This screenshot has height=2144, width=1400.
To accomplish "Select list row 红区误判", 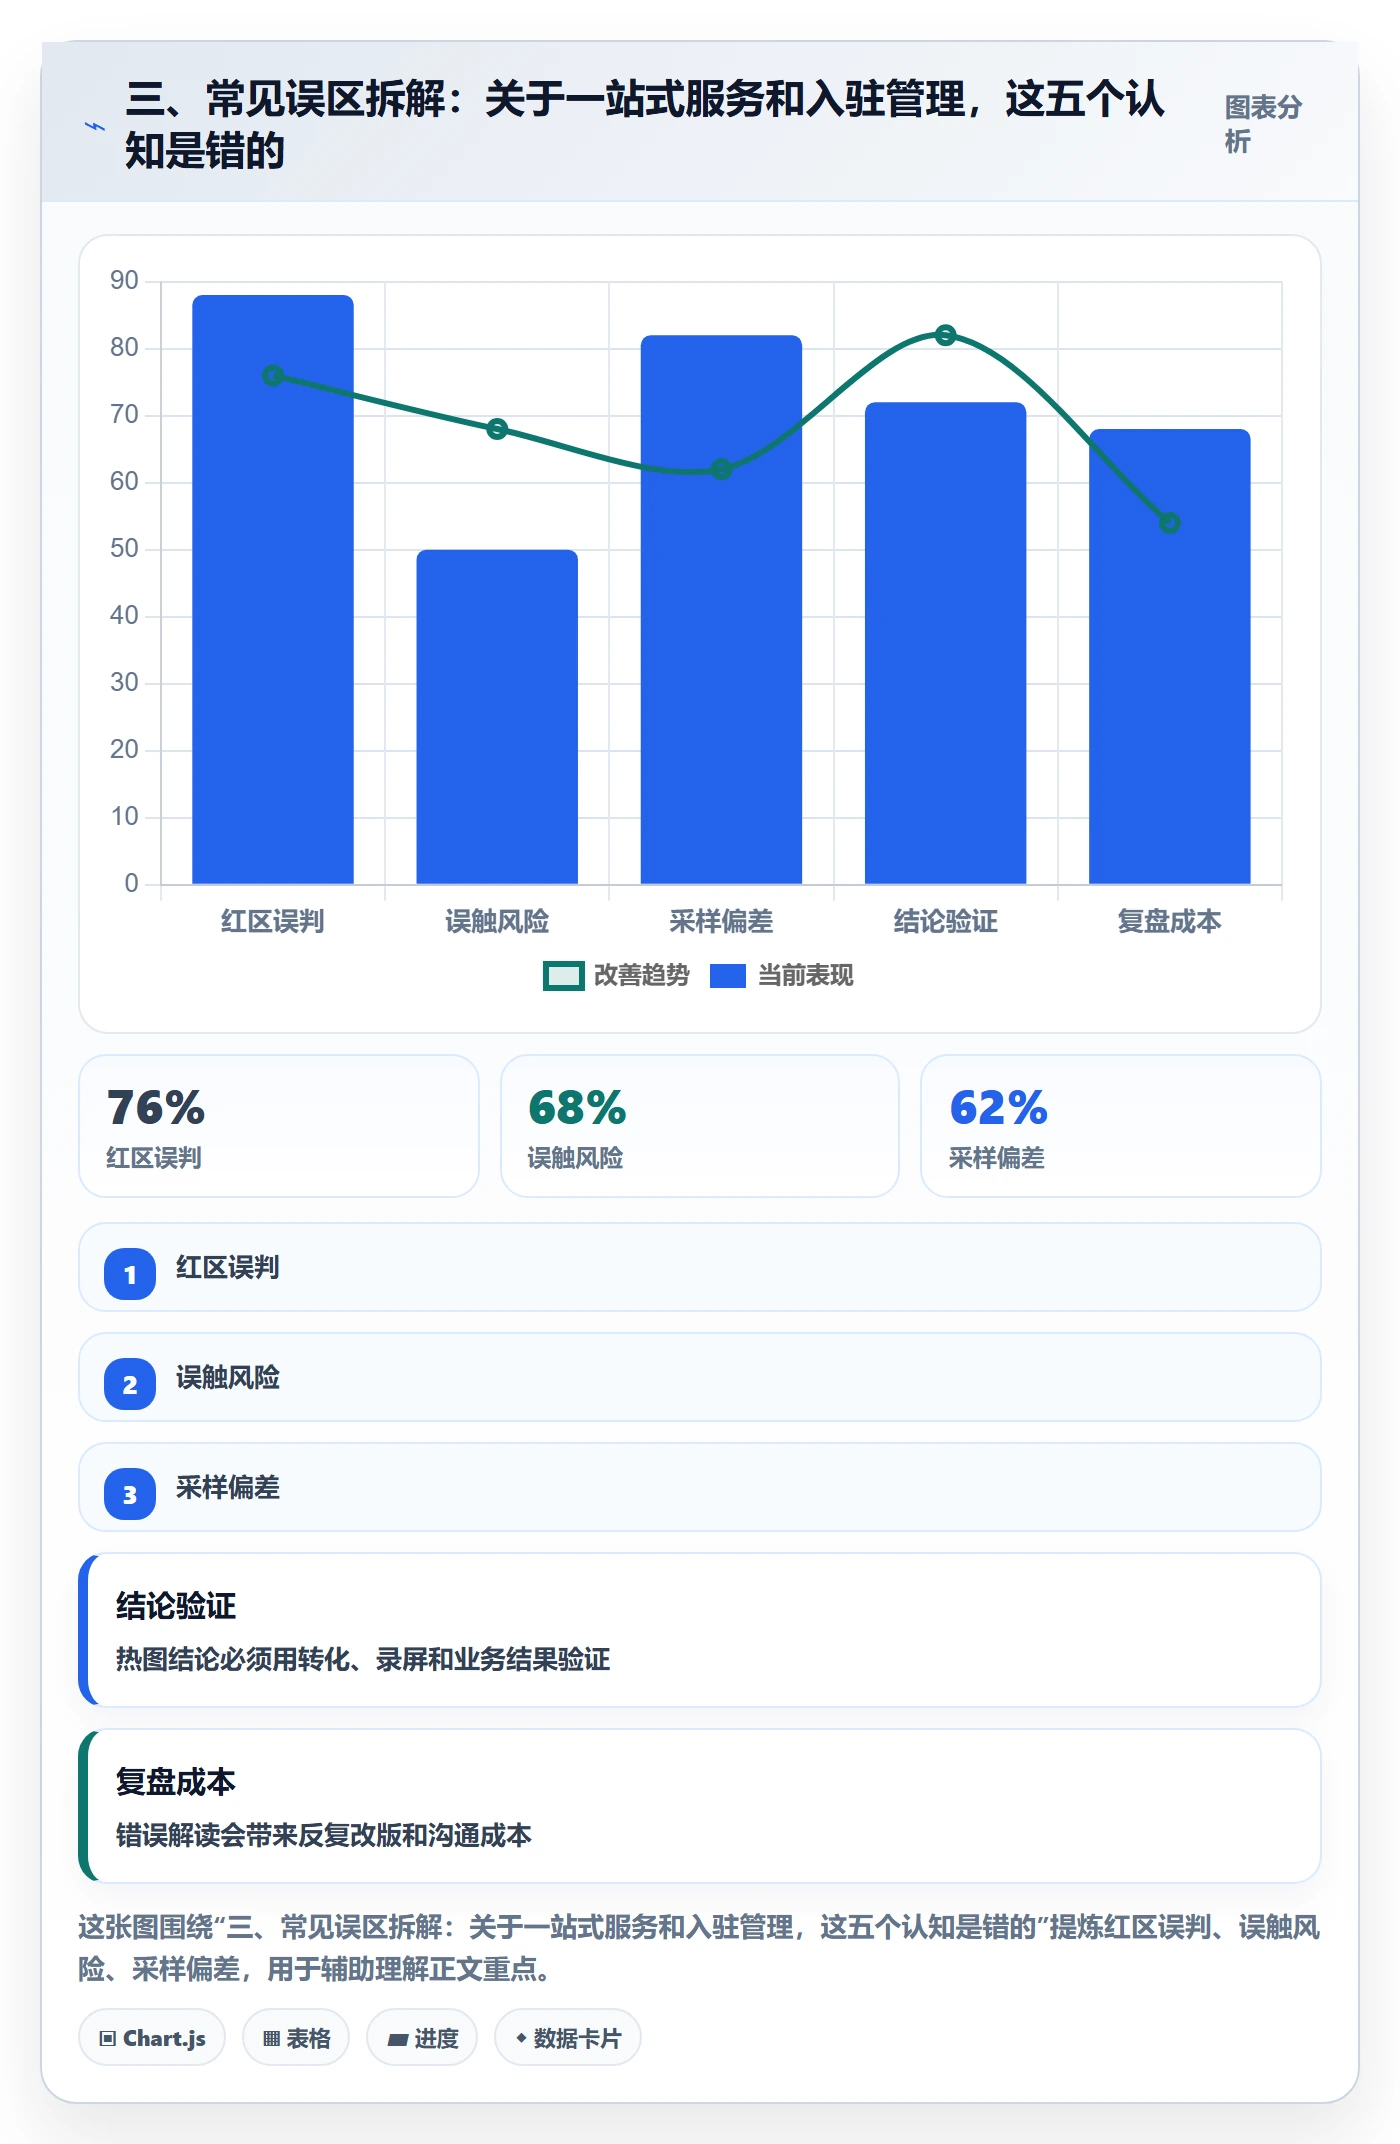I will point(700,1267).
